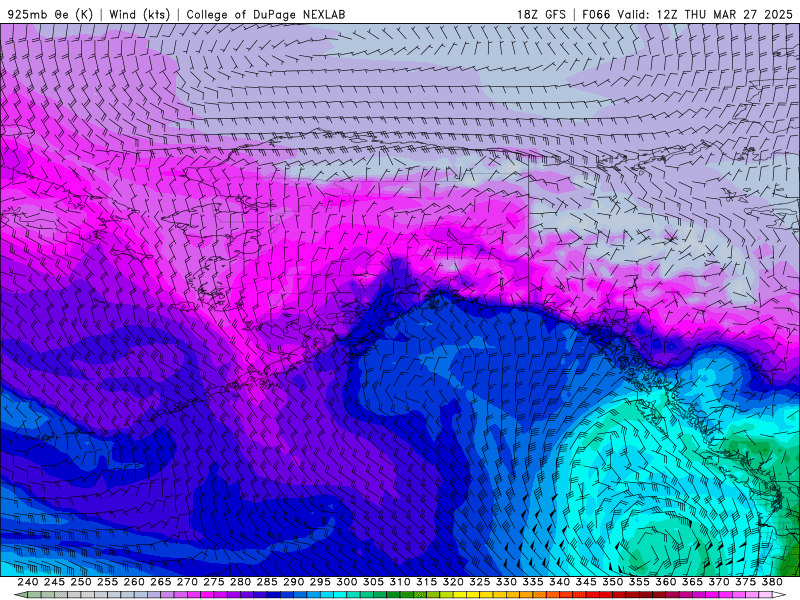Select the 345 color scale value
This screenshot has width=800, height=600.
pos(585,582)
